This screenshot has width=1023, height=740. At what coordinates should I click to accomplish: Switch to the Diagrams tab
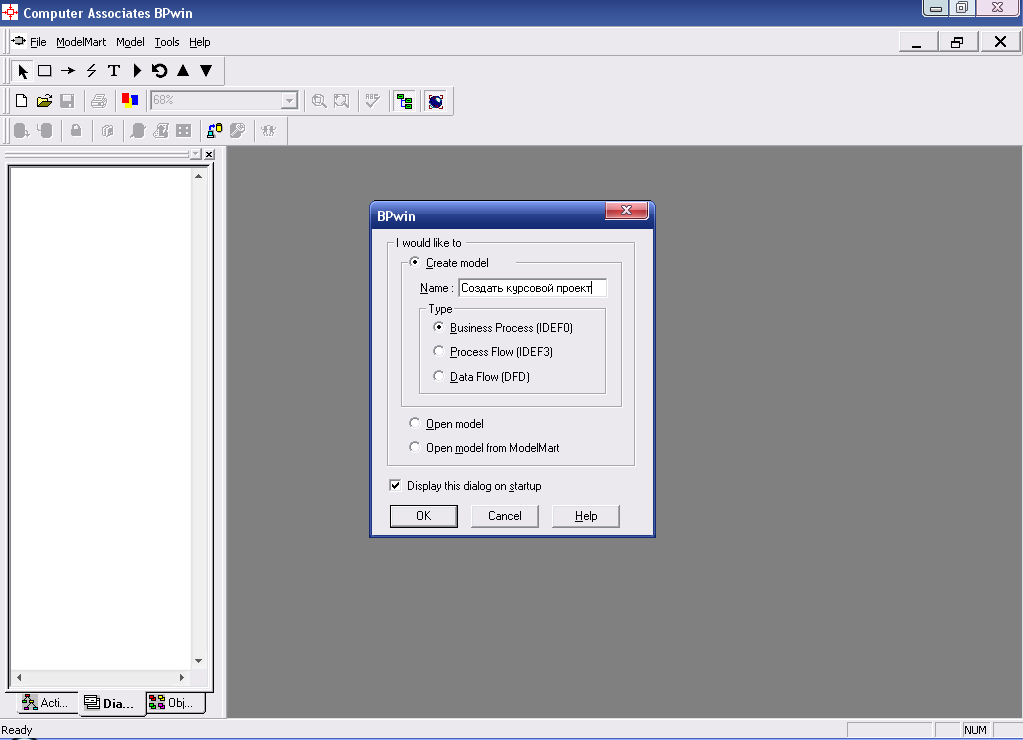tap(111, 703)
